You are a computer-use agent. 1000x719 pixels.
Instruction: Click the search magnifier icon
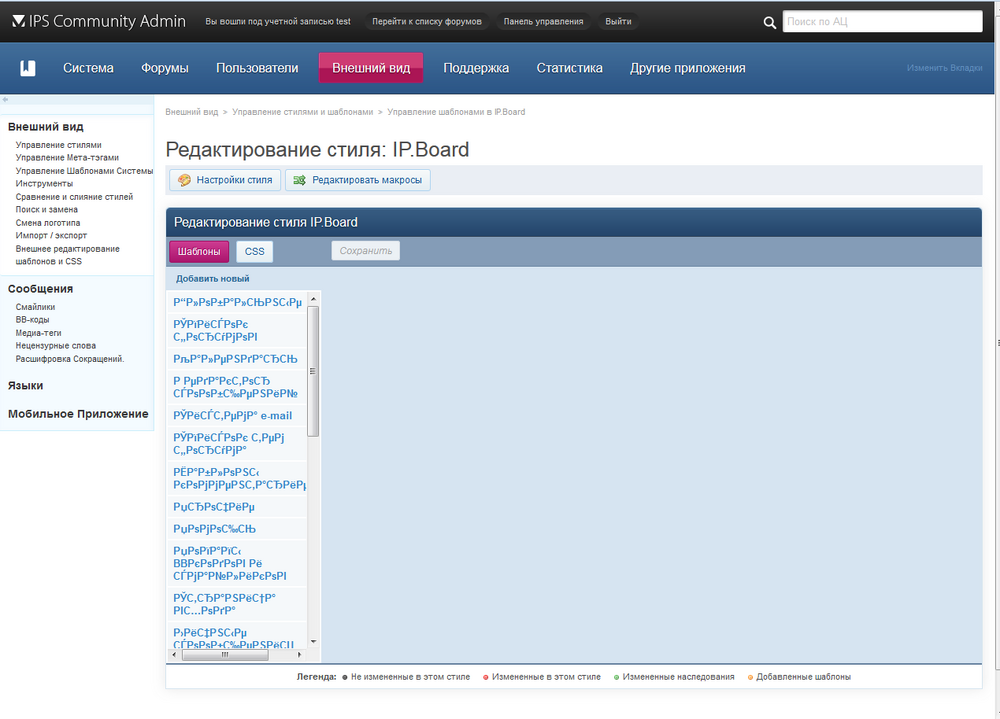pyautogui.click(x=769, y=22)
